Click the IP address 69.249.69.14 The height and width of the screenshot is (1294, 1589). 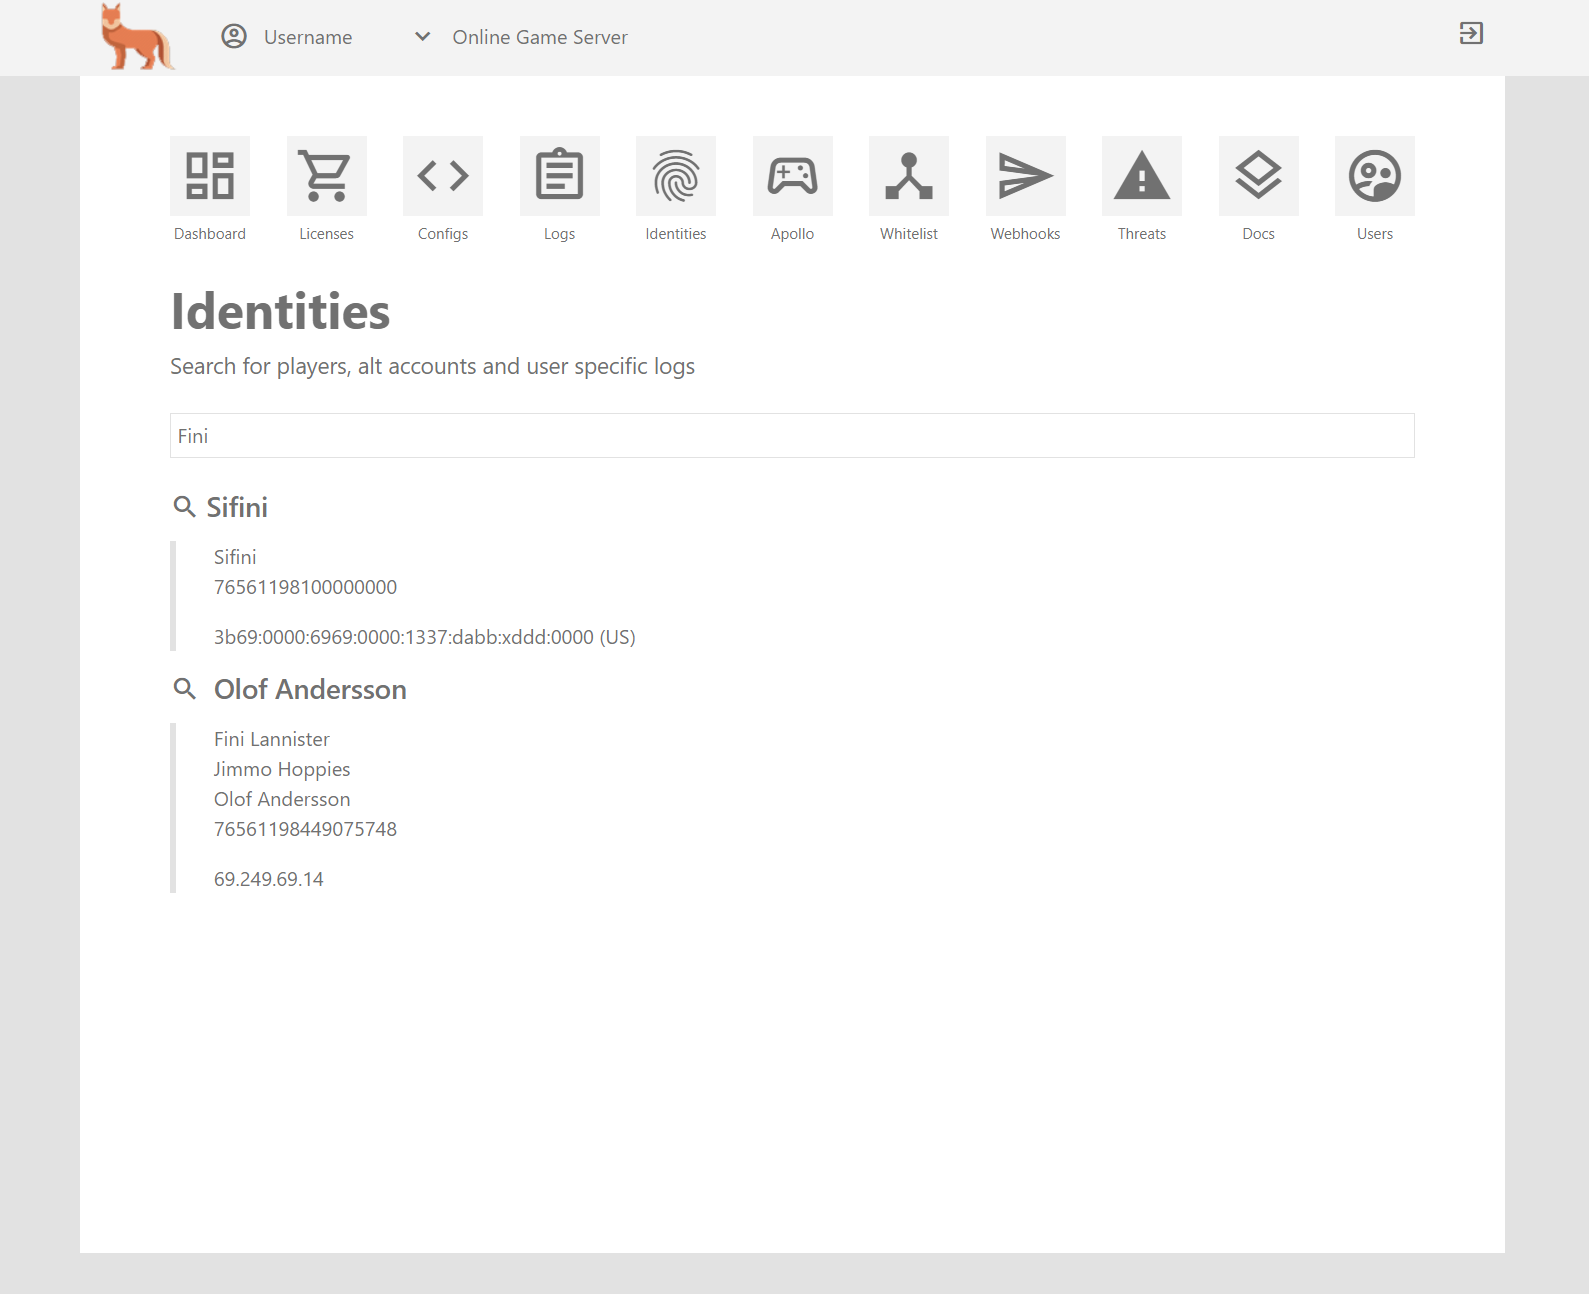(x=269, y=879)
